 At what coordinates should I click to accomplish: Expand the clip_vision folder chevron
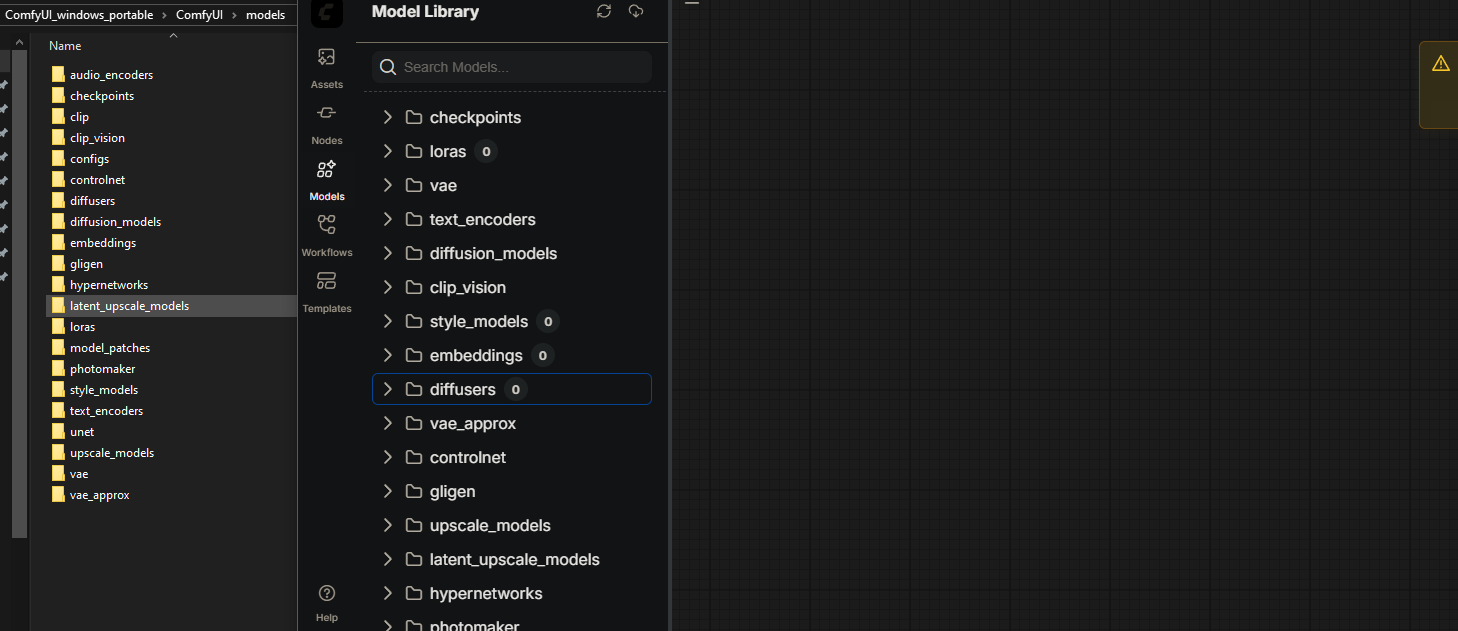pyautogui.click(x=388, y=287)
